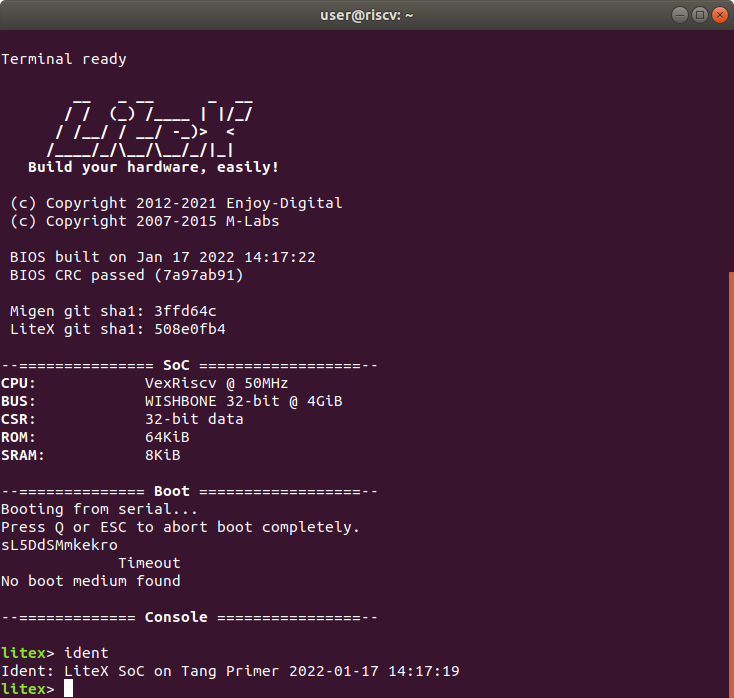Click BUS value 'WISHBONE 32-bit @ 4GiB'

[243, 401]
